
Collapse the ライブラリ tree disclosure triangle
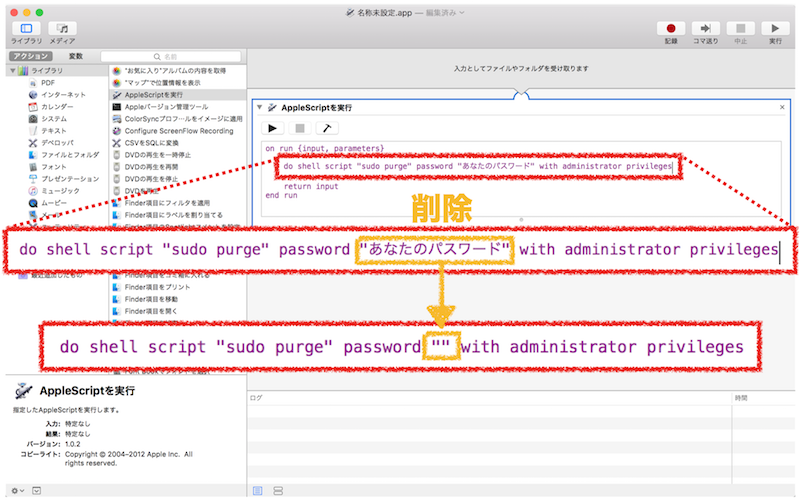click(13, 70)
